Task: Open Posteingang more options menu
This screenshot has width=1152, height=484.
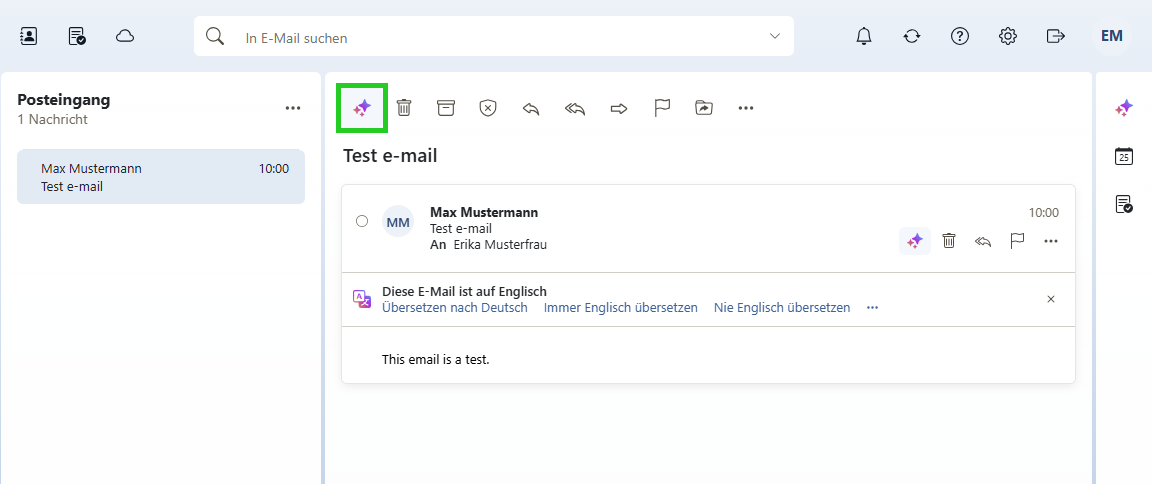Action: (293, 108)
